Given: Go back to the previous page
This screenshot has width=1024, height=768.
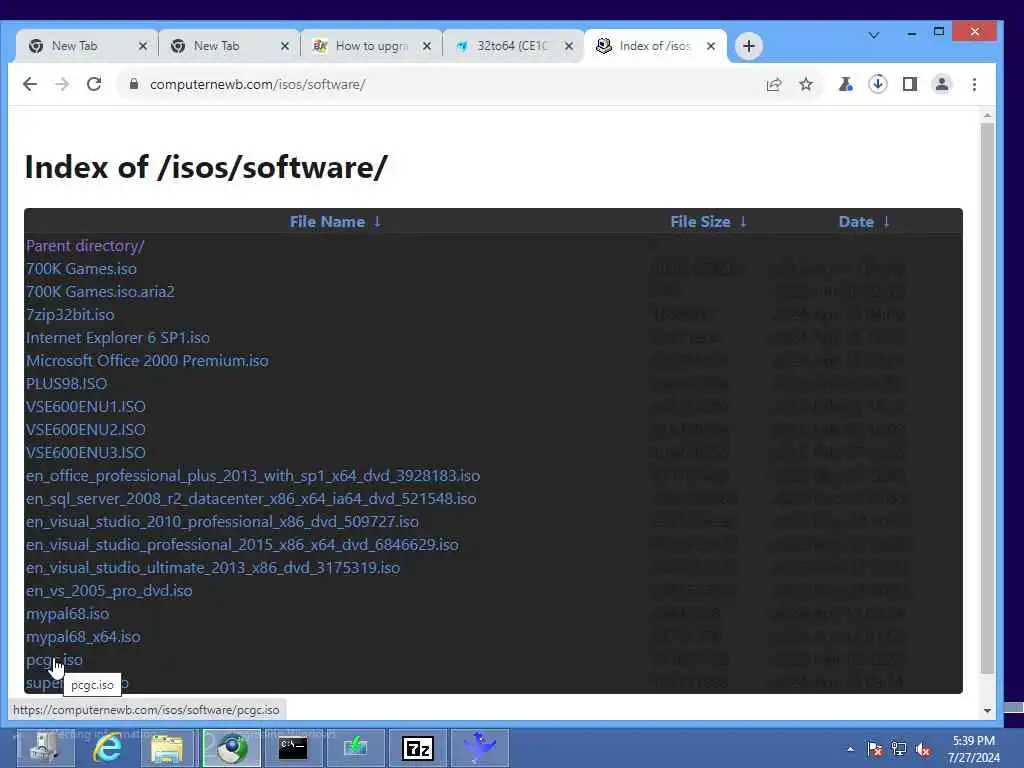Looking at the screenshot, I should pos(30,84).
